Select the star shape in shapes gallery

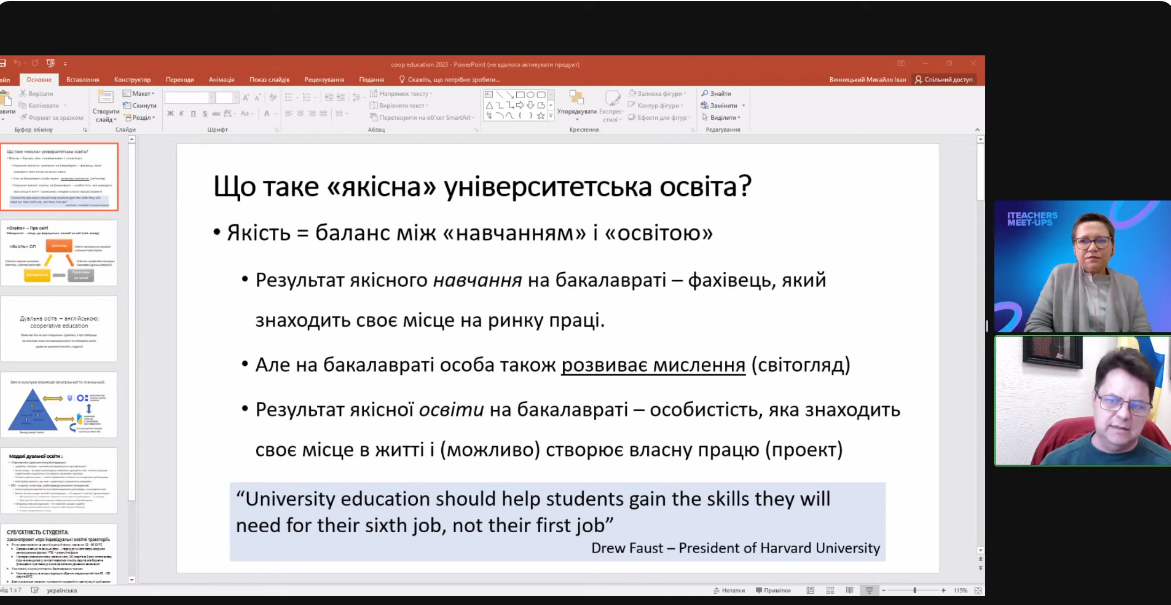(541, 116)
